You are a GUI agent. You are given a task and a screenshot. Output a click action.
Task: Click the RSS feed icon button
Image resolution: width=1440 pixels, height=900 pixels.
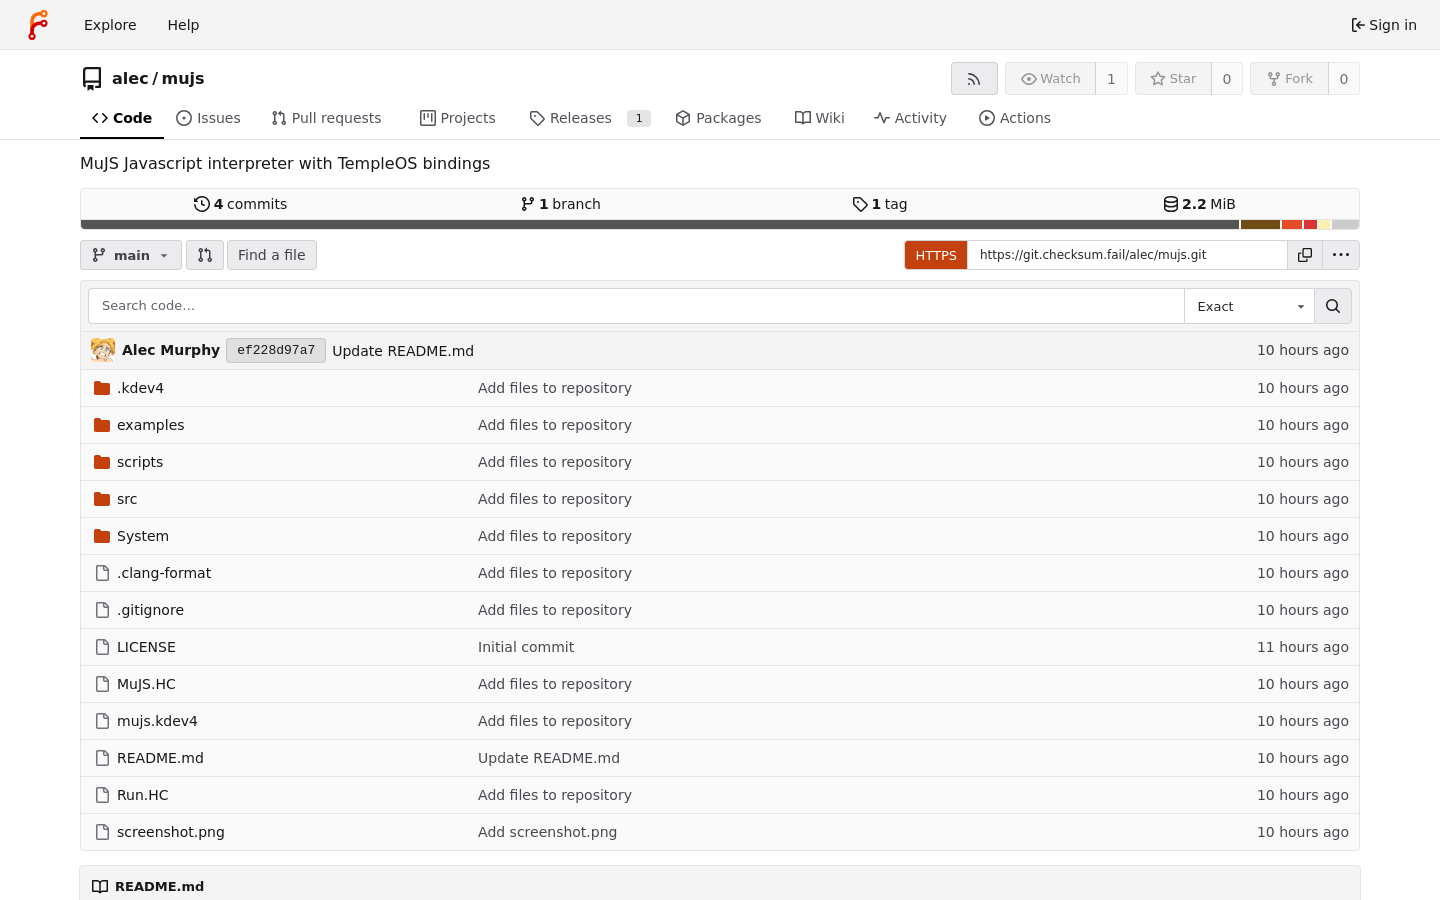point(974,79)
